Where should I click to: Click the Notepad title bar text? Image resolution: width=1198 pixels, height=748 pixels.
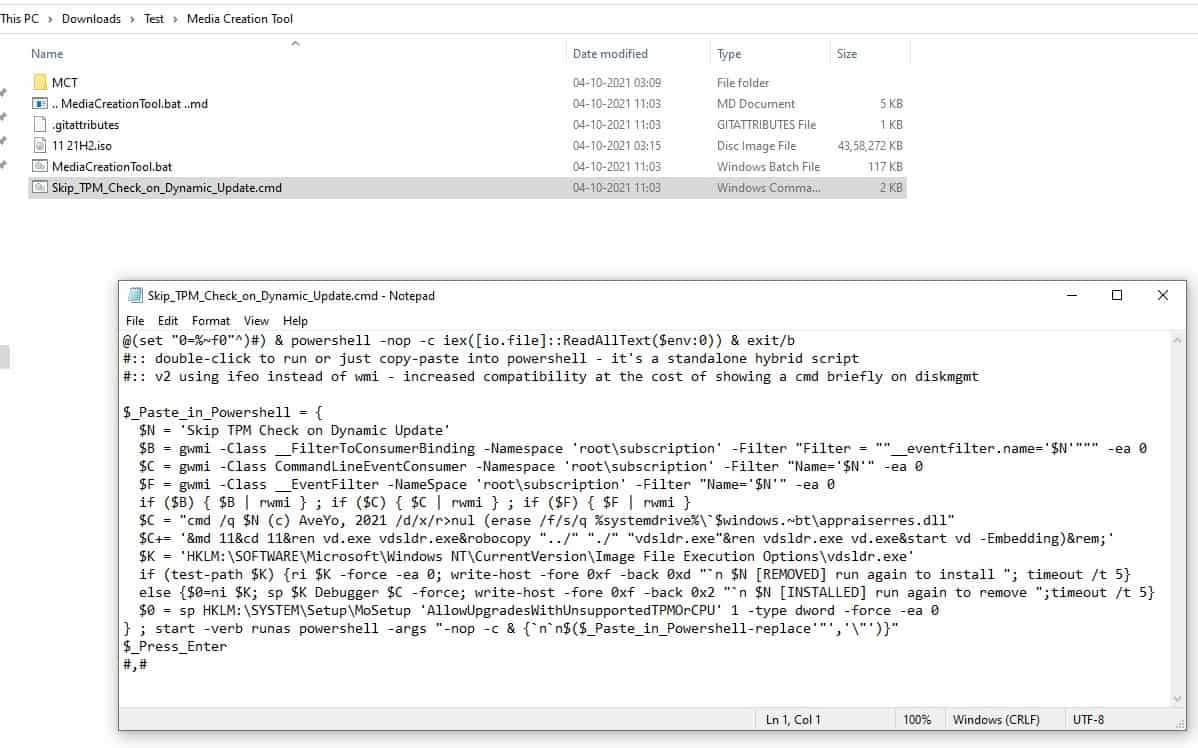[x=291, y=296]
